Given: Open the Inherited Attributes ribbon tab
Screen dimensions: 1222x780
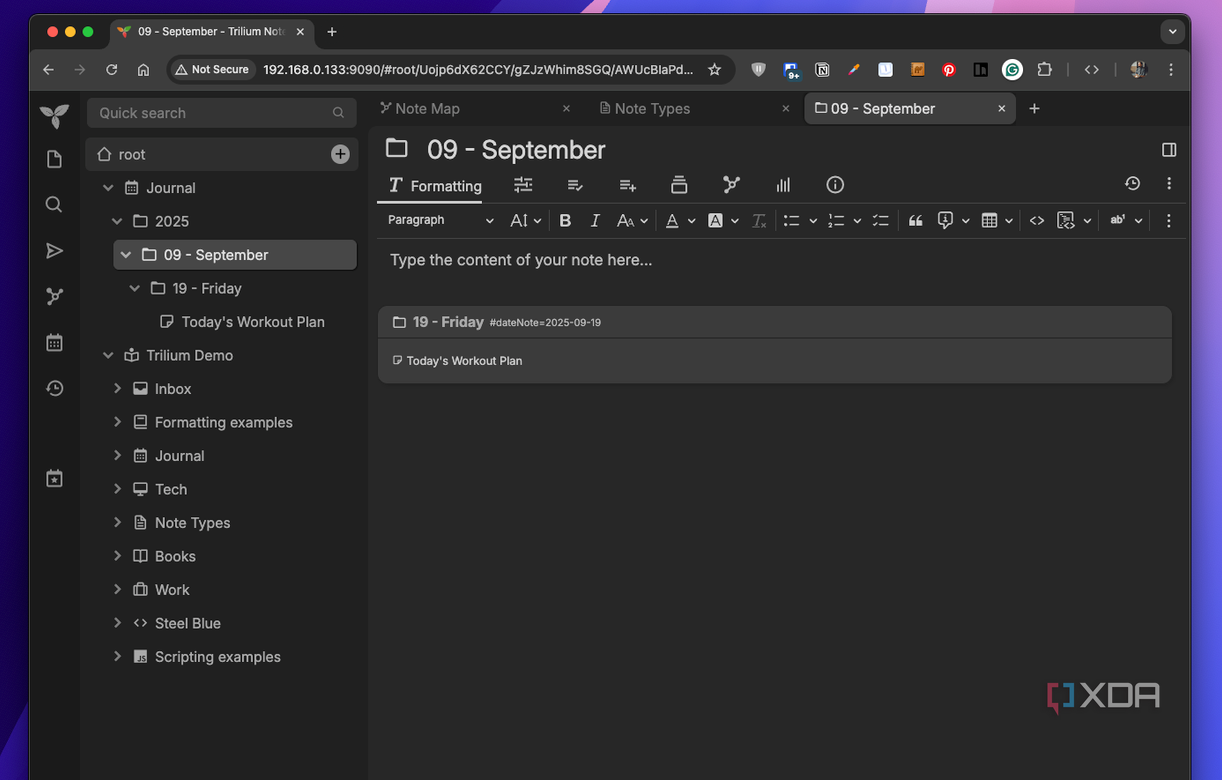Looking at the screenshot, I should pos(627,185).
